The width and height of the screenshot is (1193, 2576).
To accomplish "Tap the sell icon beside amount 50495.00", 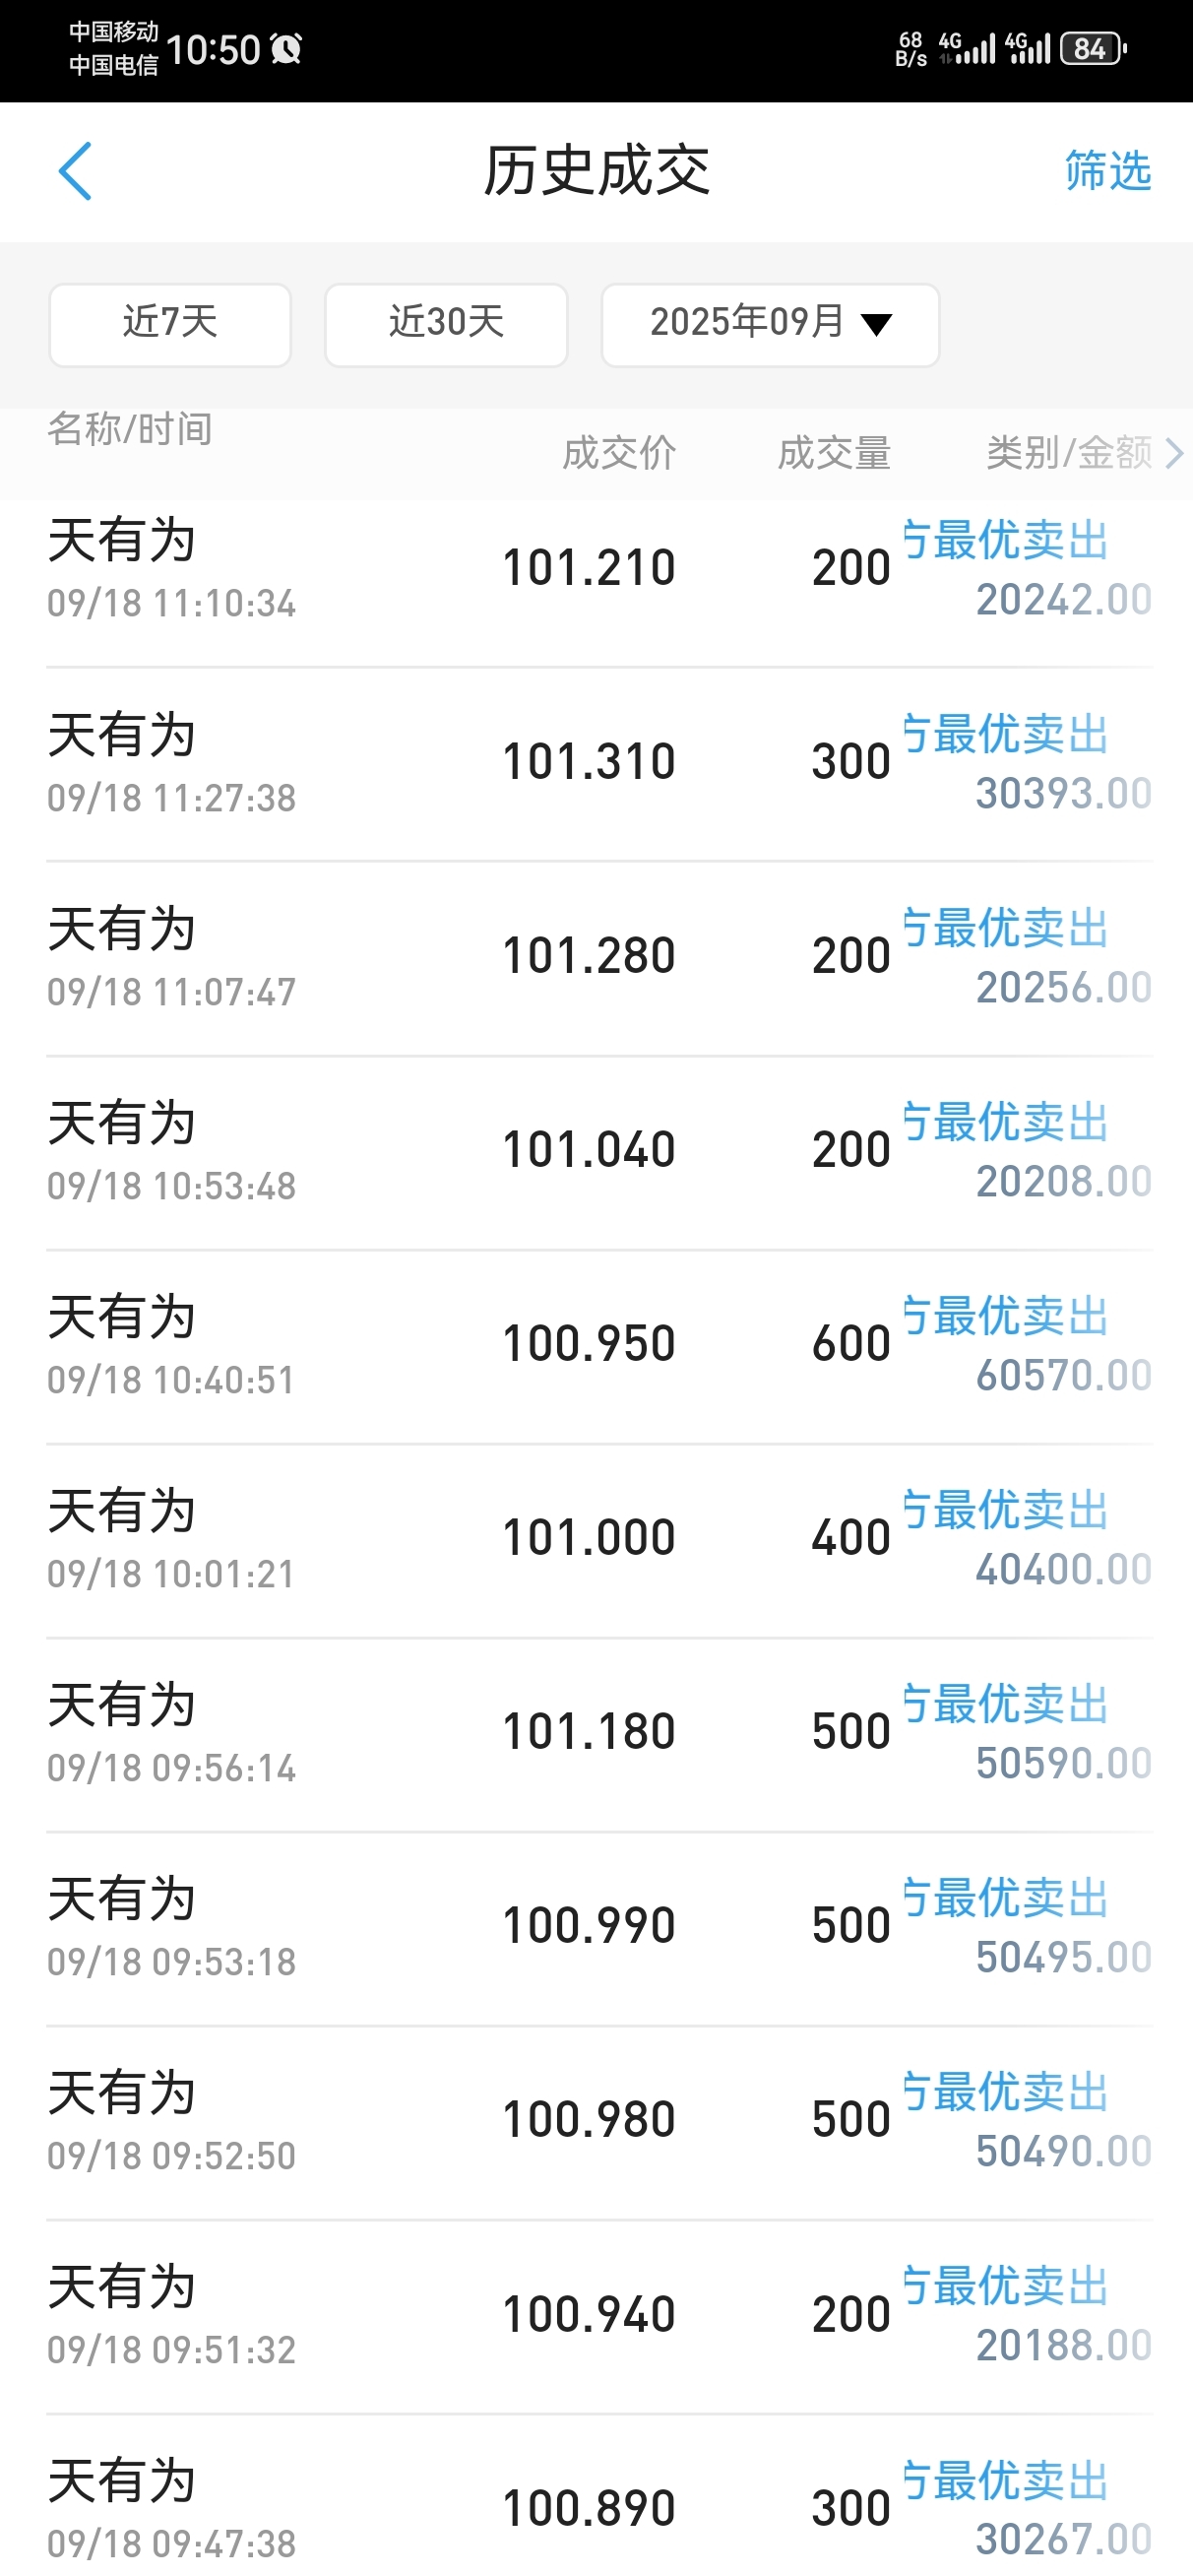I will (915, 1897).
